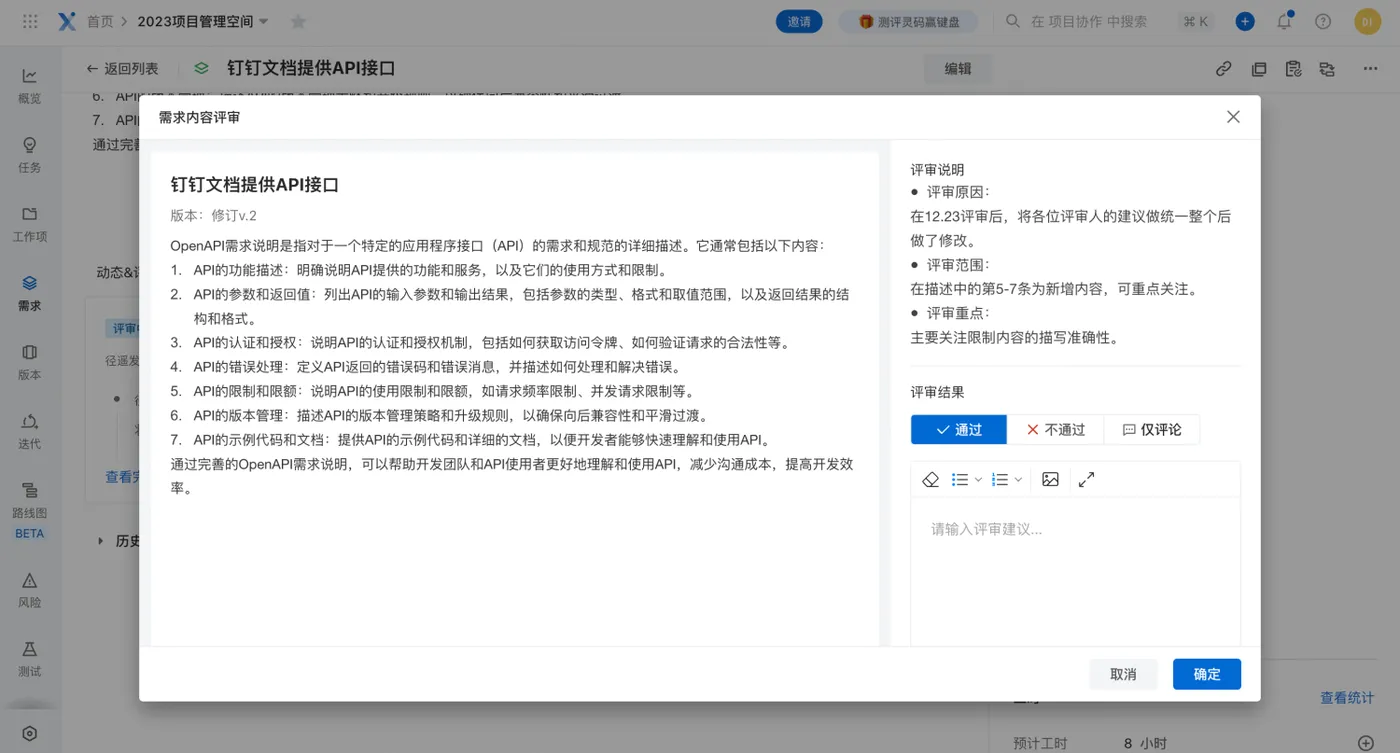This screenshot has height=753, width=1400.
Task: Click the 确定 confirm button
Action: (x=1207, y=674)
